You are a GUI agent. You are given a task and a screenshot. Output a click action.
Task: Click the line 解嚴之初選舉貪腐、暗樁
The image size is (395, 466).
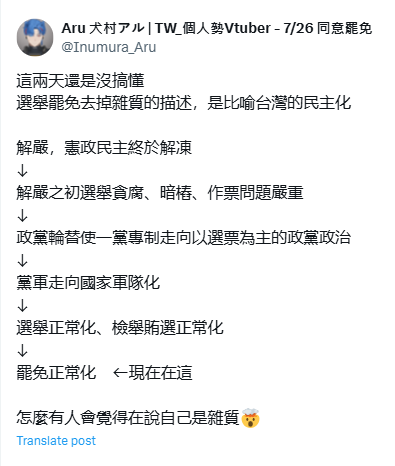coord(160,193)
